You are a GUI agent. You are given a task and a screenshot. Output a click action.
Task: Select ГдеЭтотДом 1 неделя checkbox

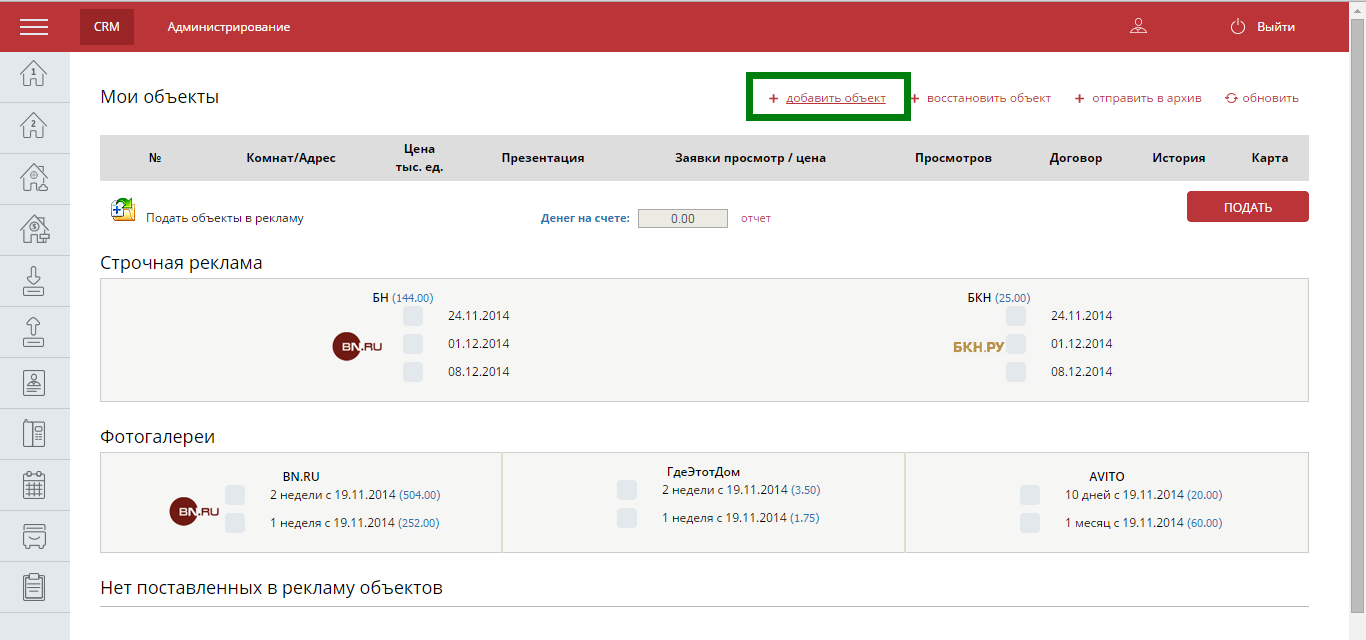tap(626, 518)
